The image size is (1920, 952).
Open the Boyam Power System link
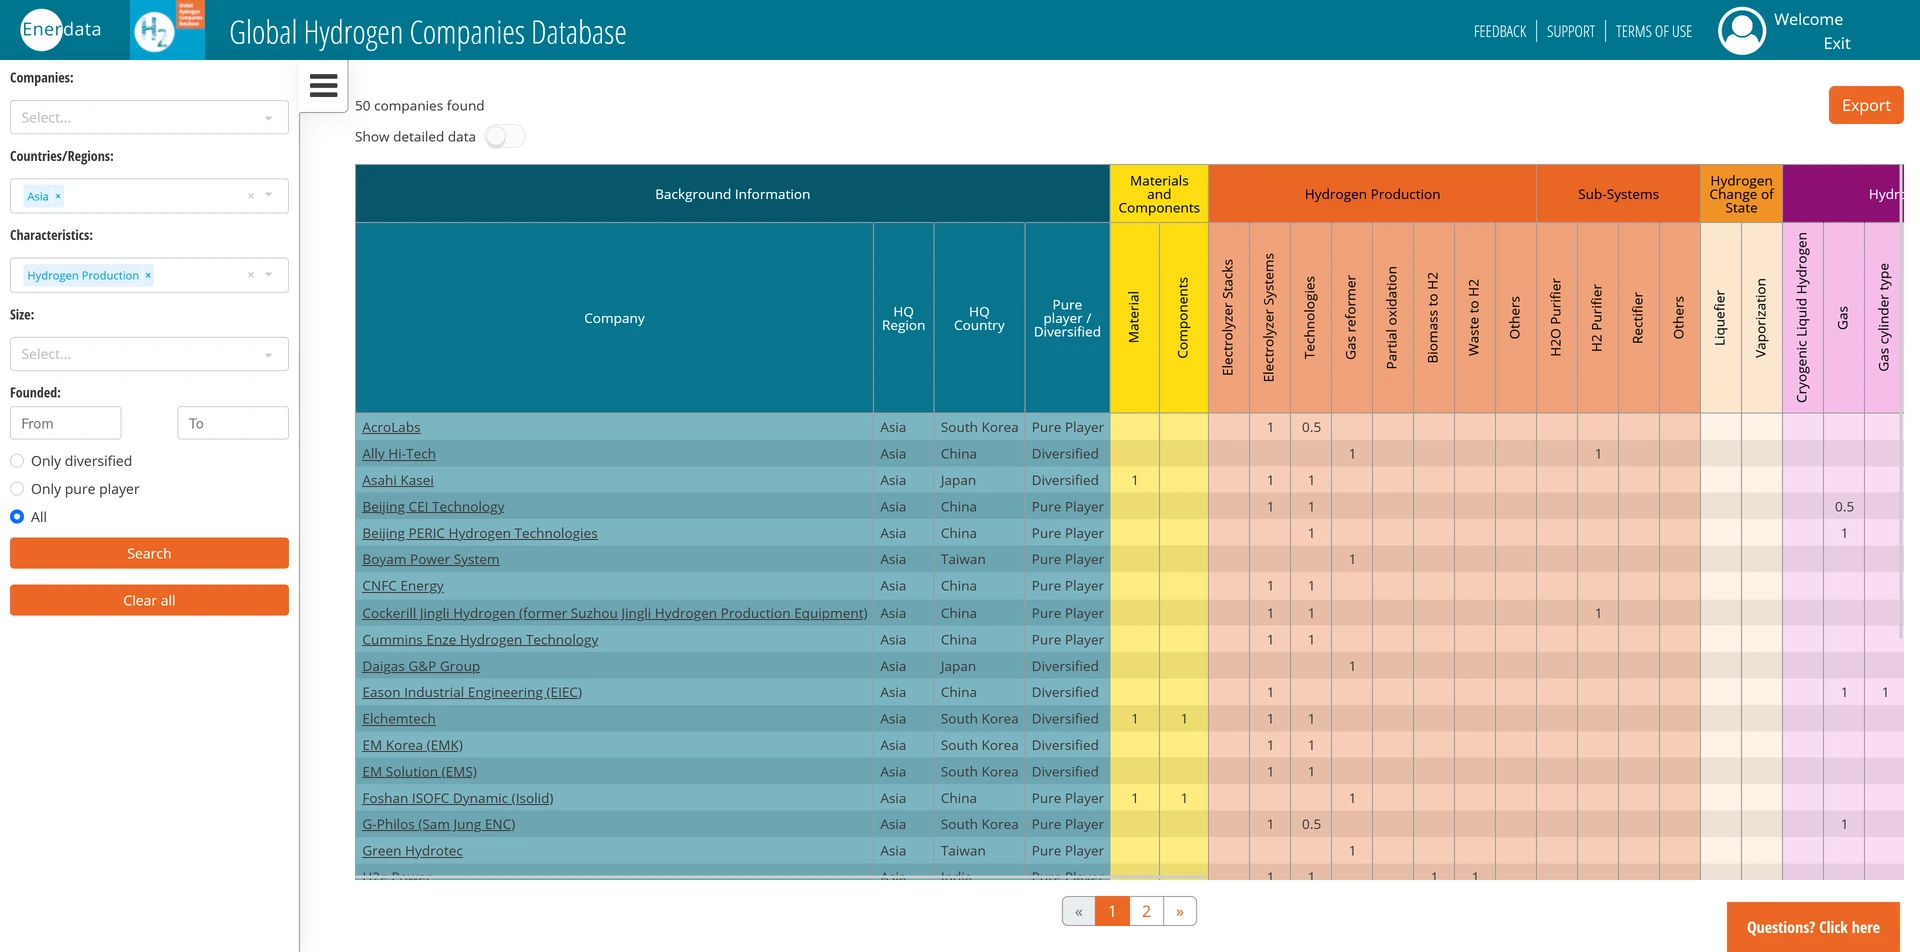431,559
